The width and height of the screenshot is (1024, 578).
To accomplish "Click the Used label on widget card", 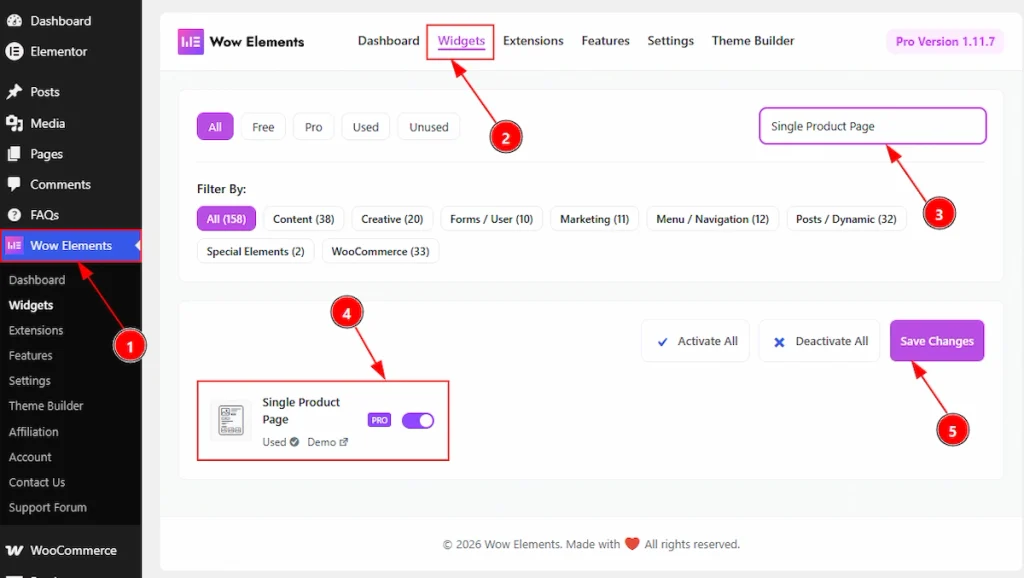I will coord(274,442).
